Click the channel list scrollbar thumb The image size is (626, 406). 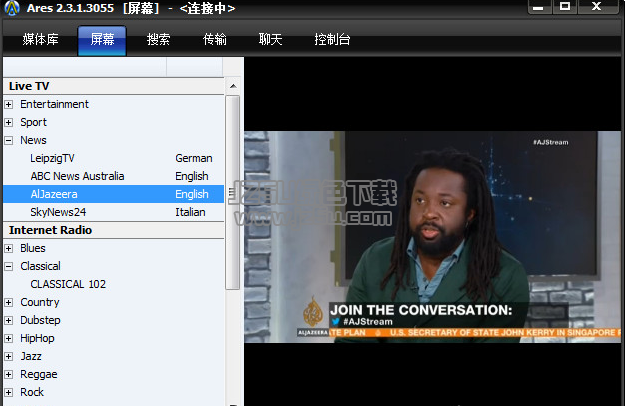233,192
